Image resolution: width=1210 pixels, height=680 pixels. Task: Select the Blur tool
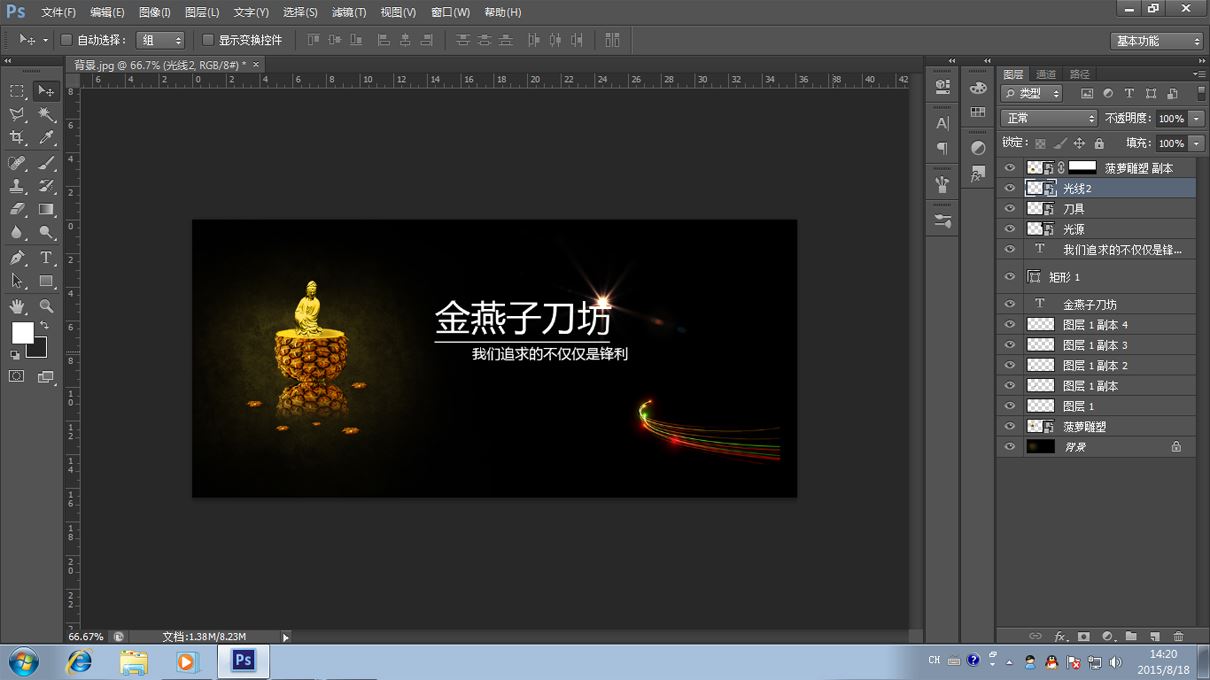(x=17, y=233)
